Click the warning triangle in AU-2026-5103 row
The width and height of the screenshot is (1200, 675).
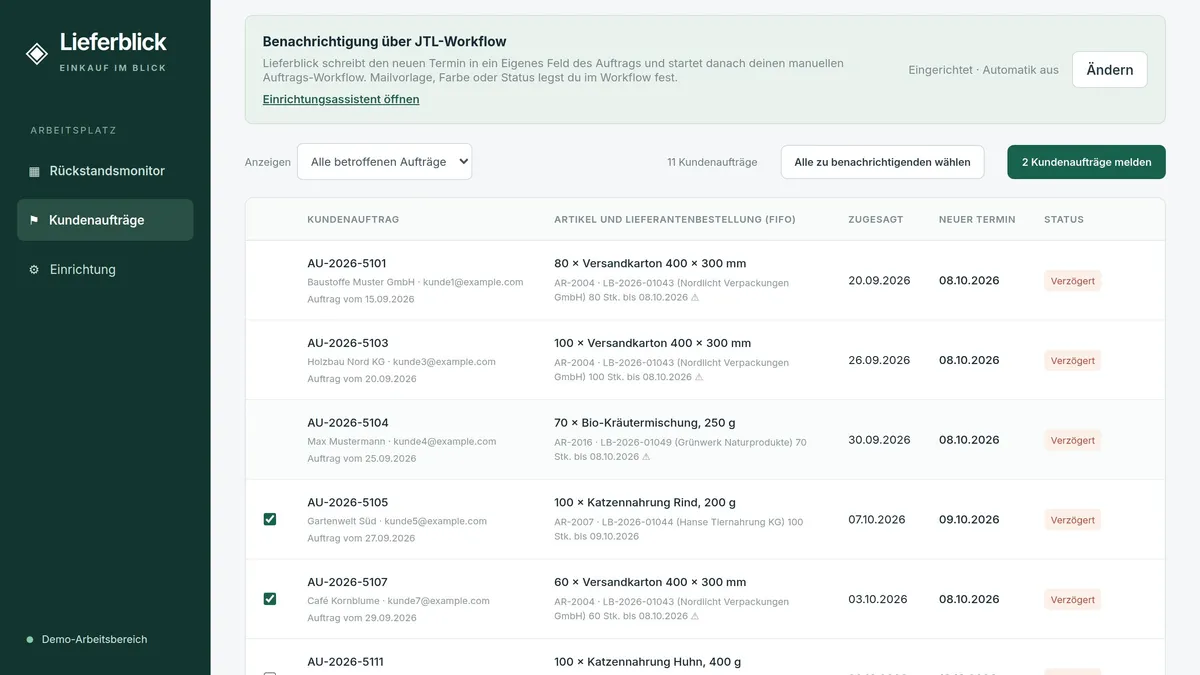pos(699,377)
